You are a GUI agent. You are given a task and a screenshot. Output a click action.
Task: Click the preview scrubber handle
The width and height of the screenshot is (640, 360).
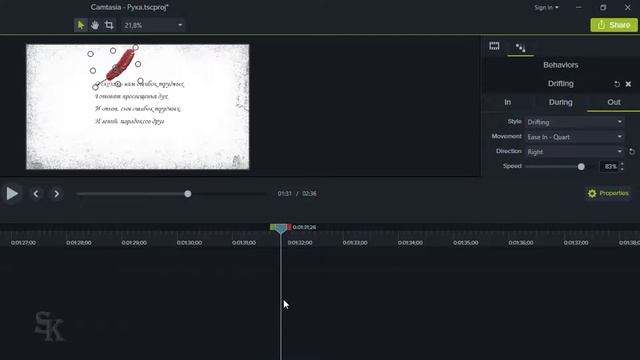point(188,194)
